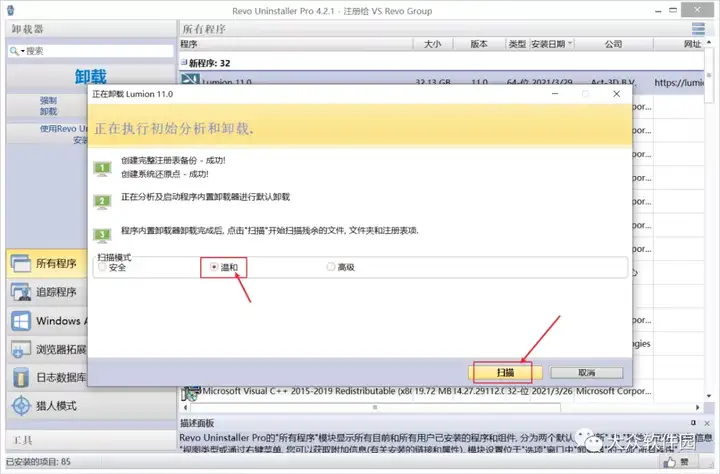Open 日志数据库 in the sidebar
The height and width of the screenshot is (474, 720).
[46, 378]
